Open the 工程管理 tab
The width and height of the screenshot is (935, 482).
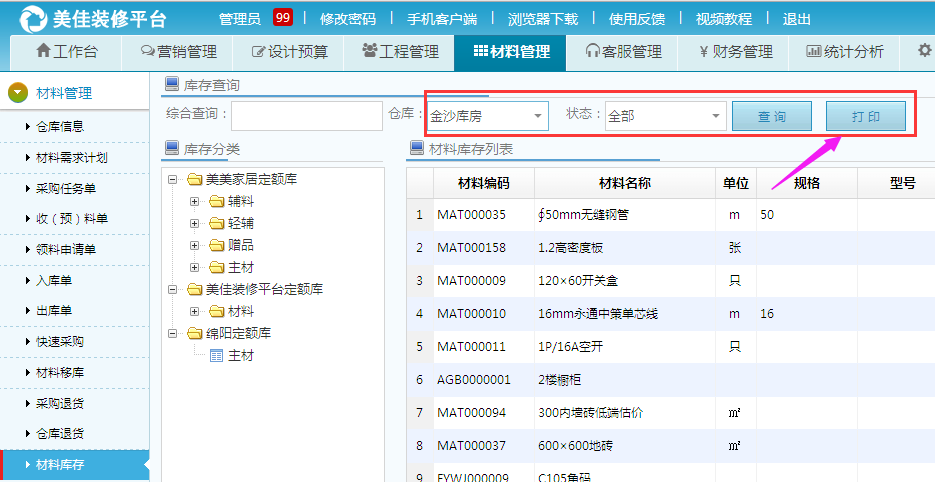(400, 52)
